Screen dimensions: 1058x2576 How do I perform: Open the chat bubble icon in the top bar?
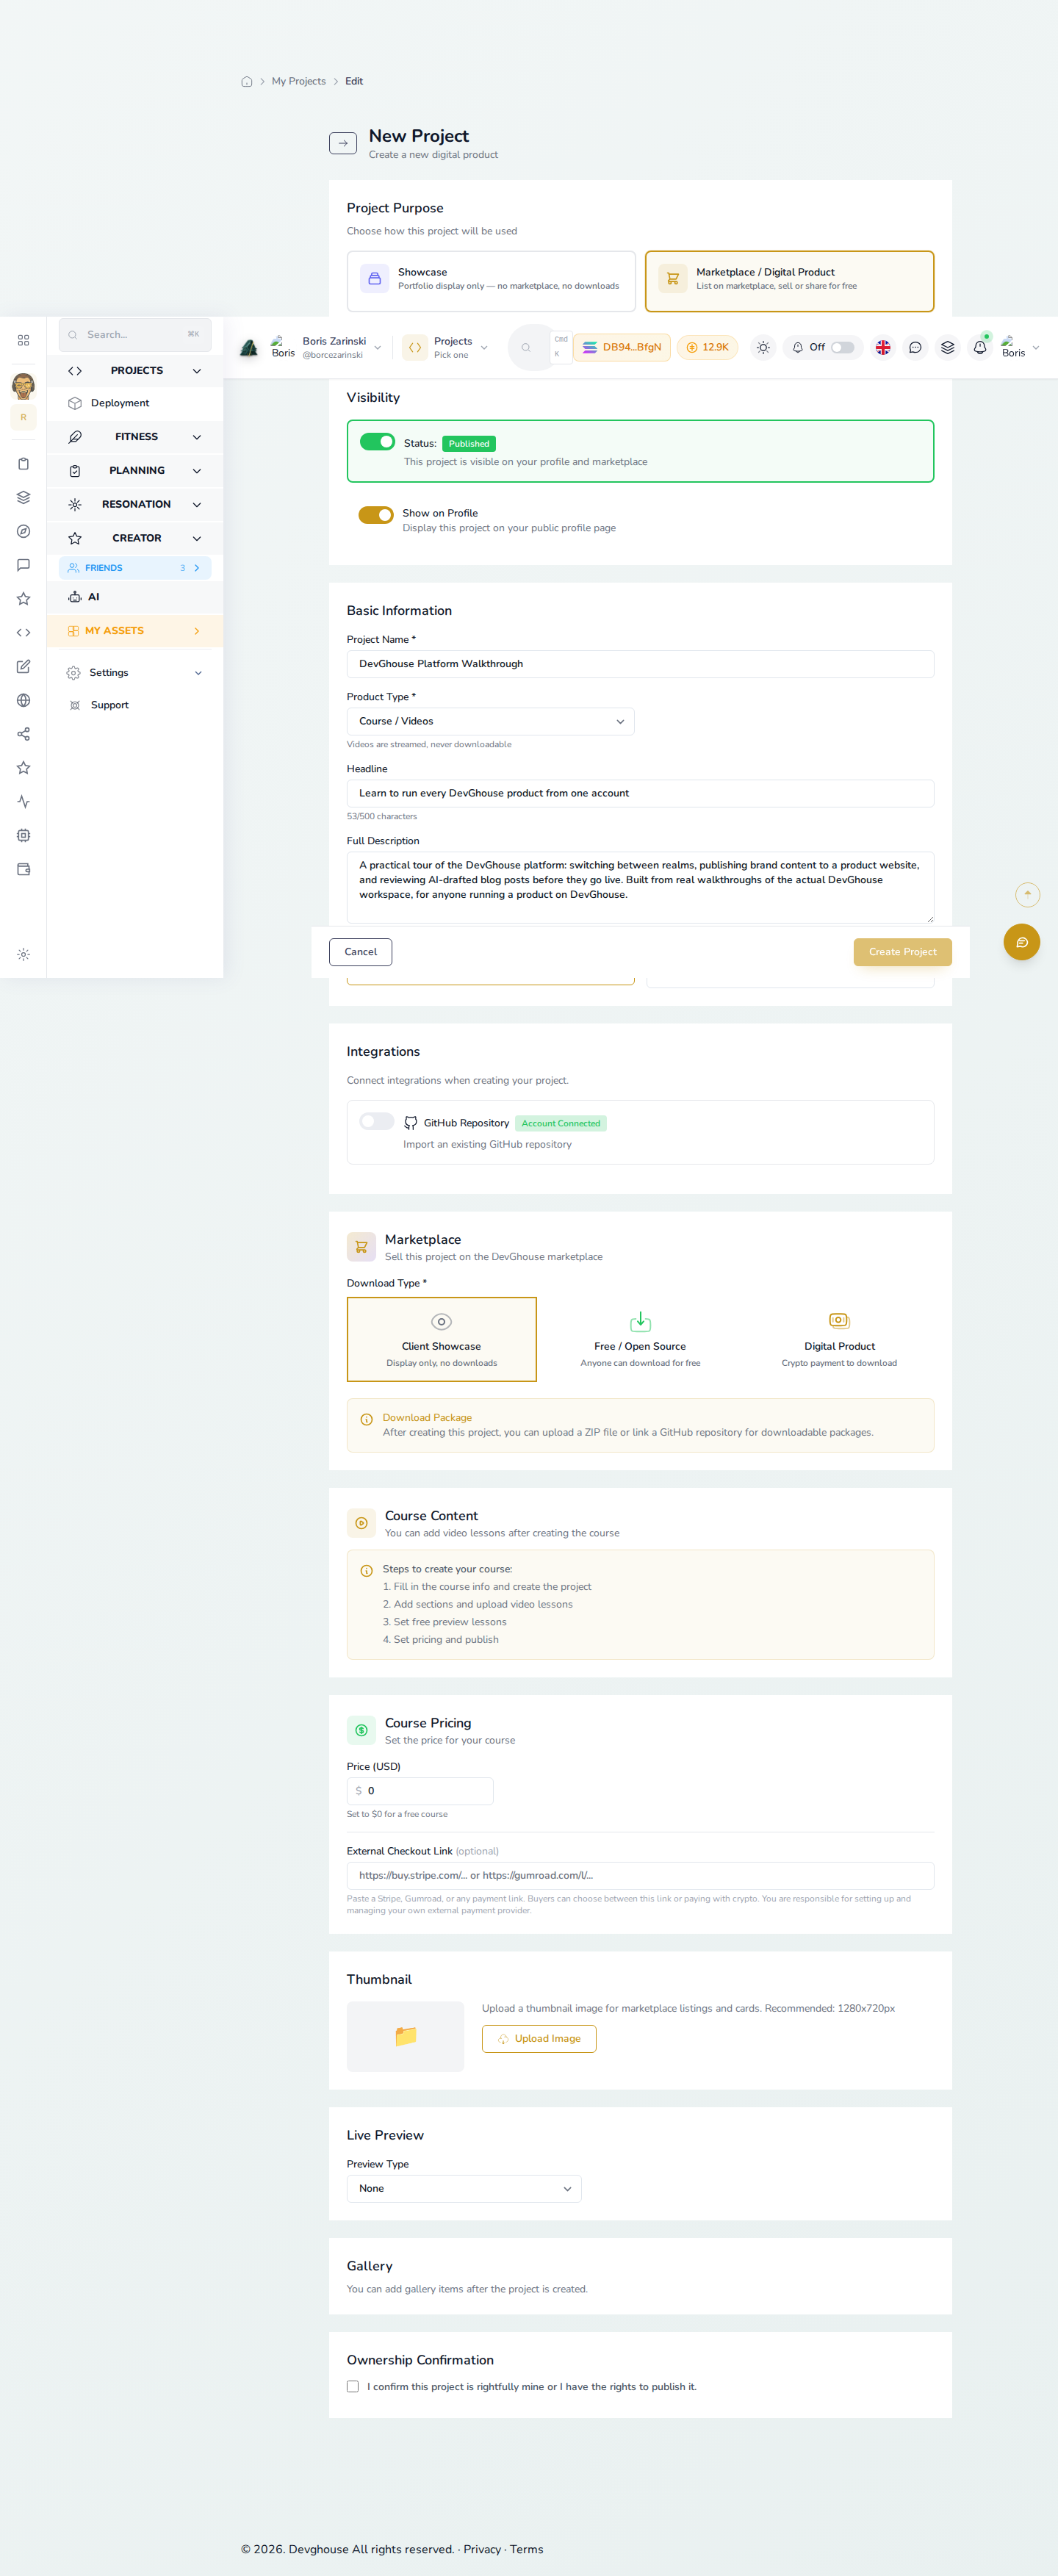click(915, 347)
